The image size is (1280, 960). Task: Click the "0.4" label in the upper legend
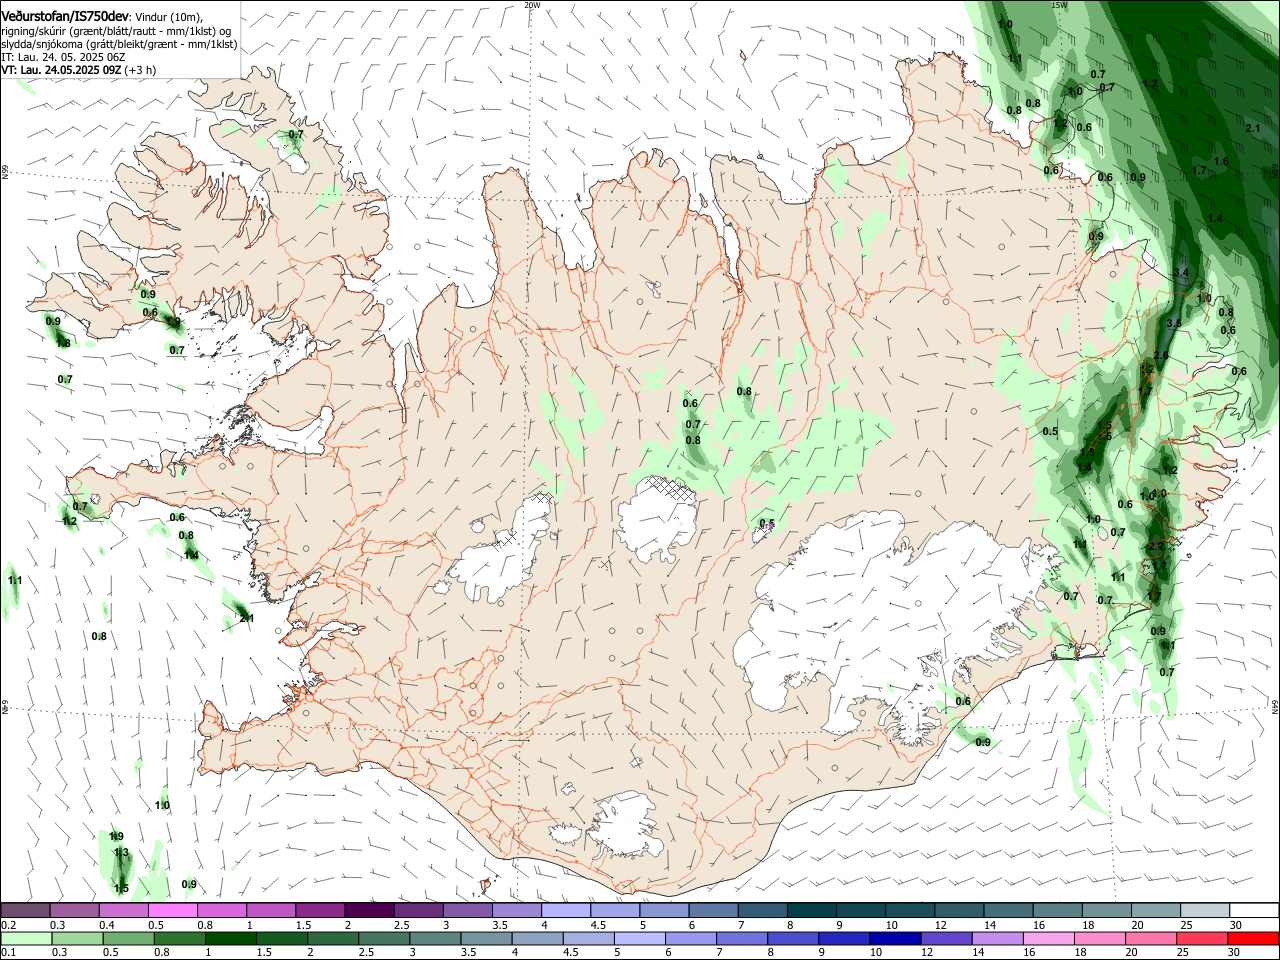[107, 925]
